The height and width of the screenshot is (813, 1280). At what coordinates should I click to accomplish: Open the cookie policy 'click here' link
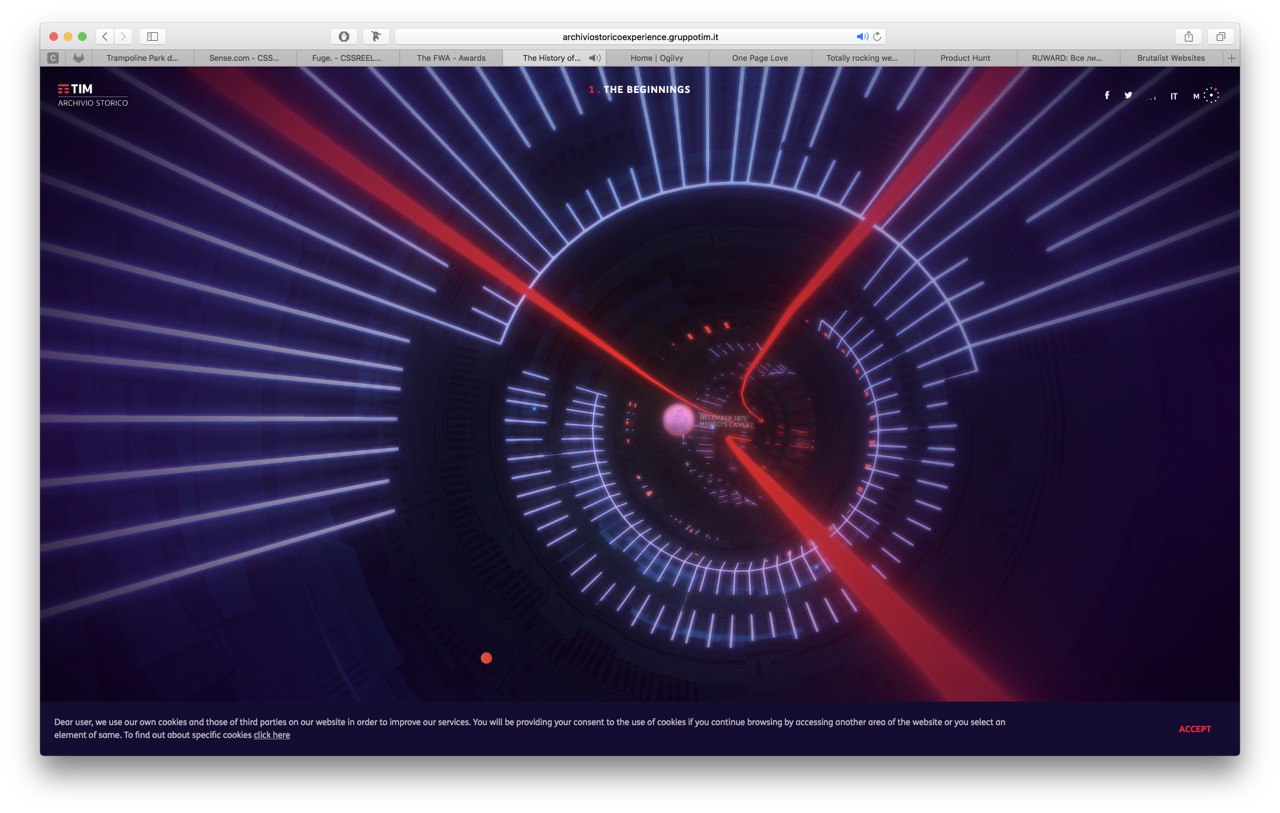pos(272,735)
